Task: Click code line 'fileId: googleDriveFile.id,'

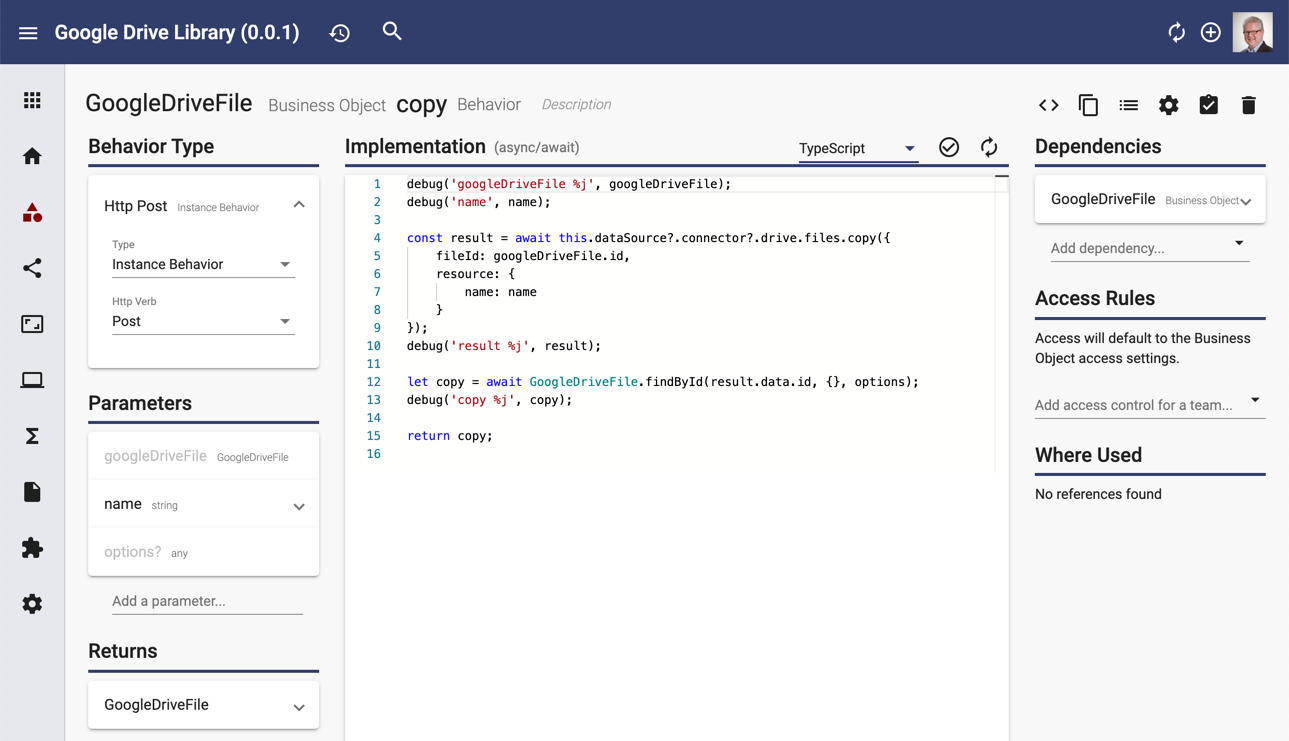Action: coord(533,256)
